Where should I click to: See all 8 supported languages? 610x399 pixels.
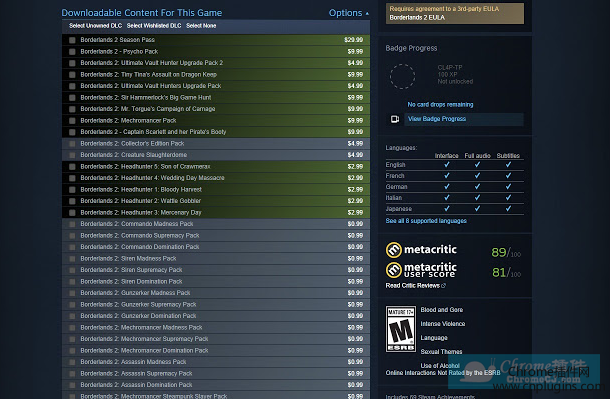click(426, 221)
